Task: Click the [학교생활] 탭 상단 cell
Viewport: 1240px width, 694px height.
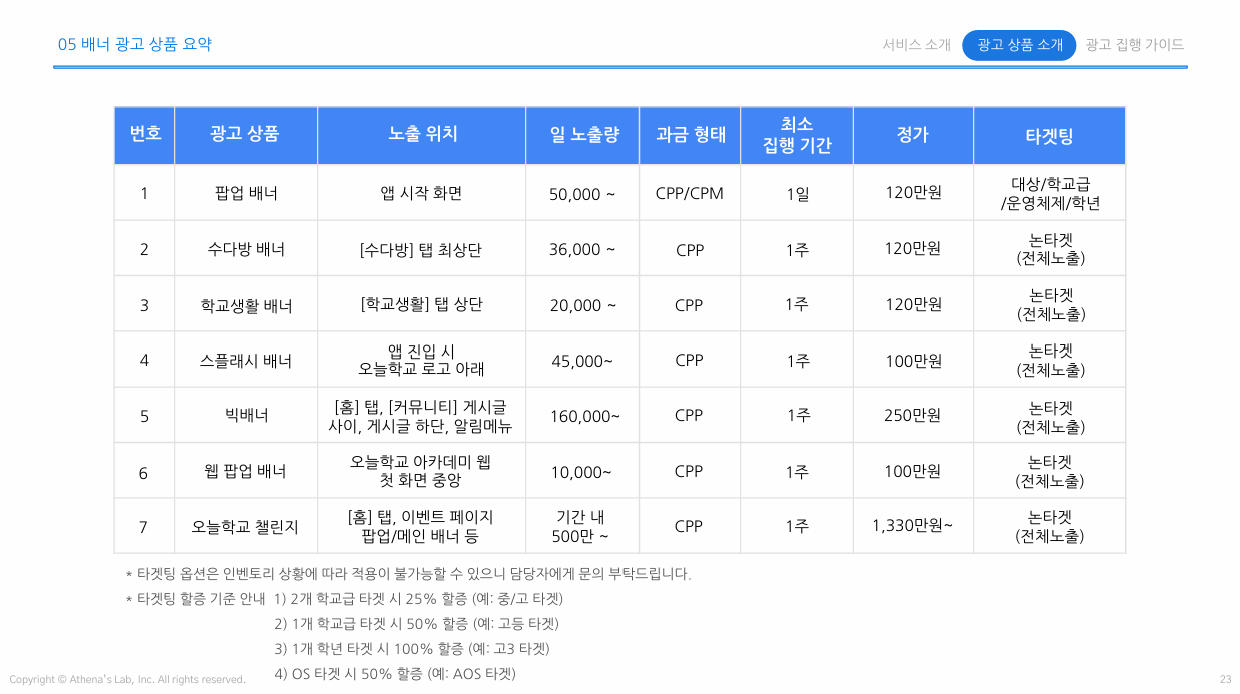Action: point(422,305)
